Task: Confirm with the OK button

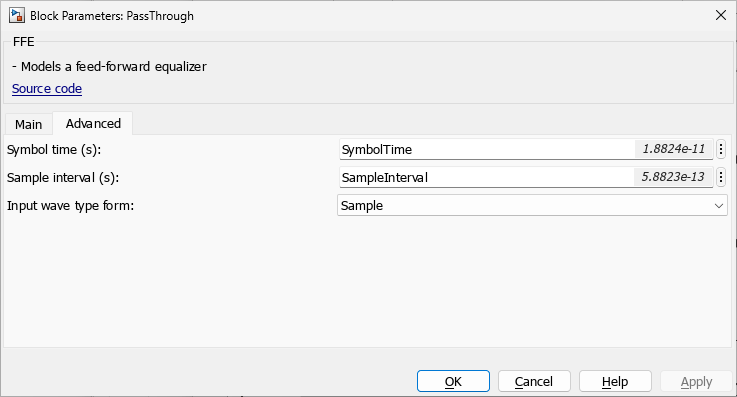Action: (453, 381)
